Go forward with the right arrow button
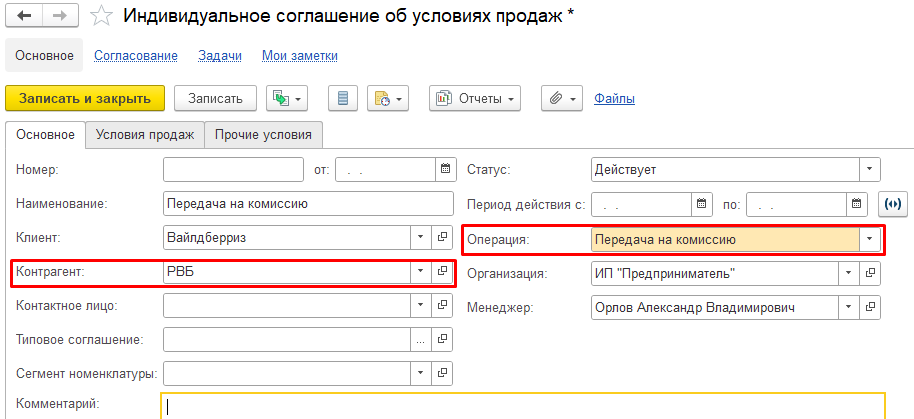Image resolution: width=914 pixels, height=419 pixels. 61,16
